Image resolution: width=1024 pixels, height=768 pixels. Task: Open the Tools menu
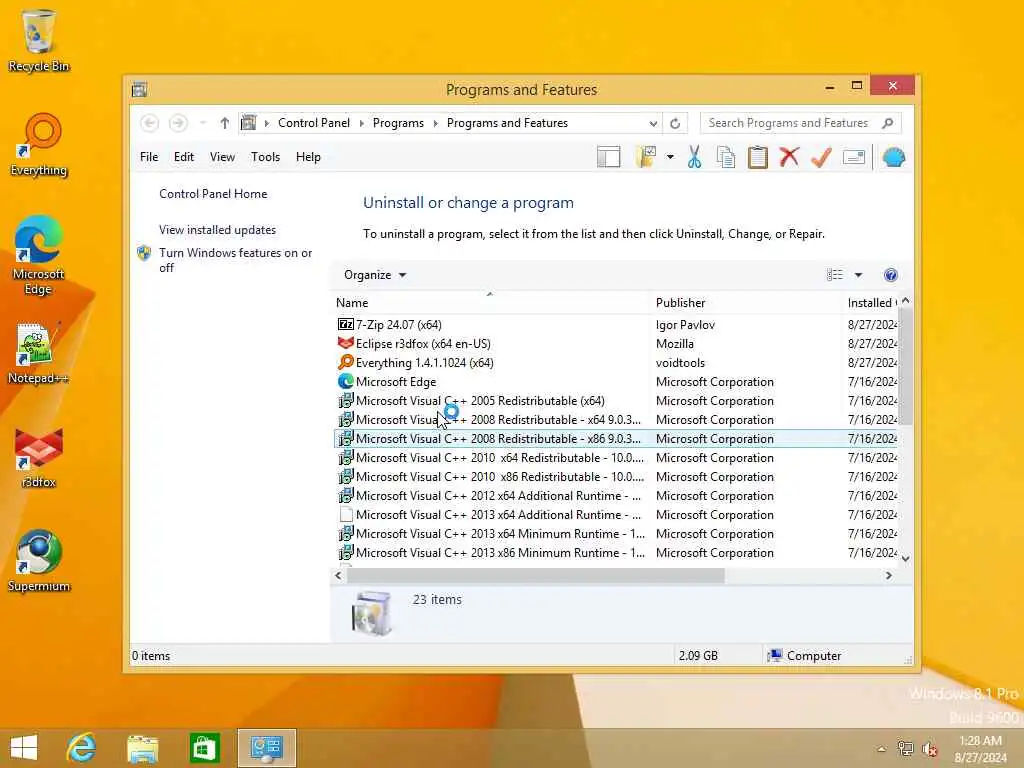265,157
